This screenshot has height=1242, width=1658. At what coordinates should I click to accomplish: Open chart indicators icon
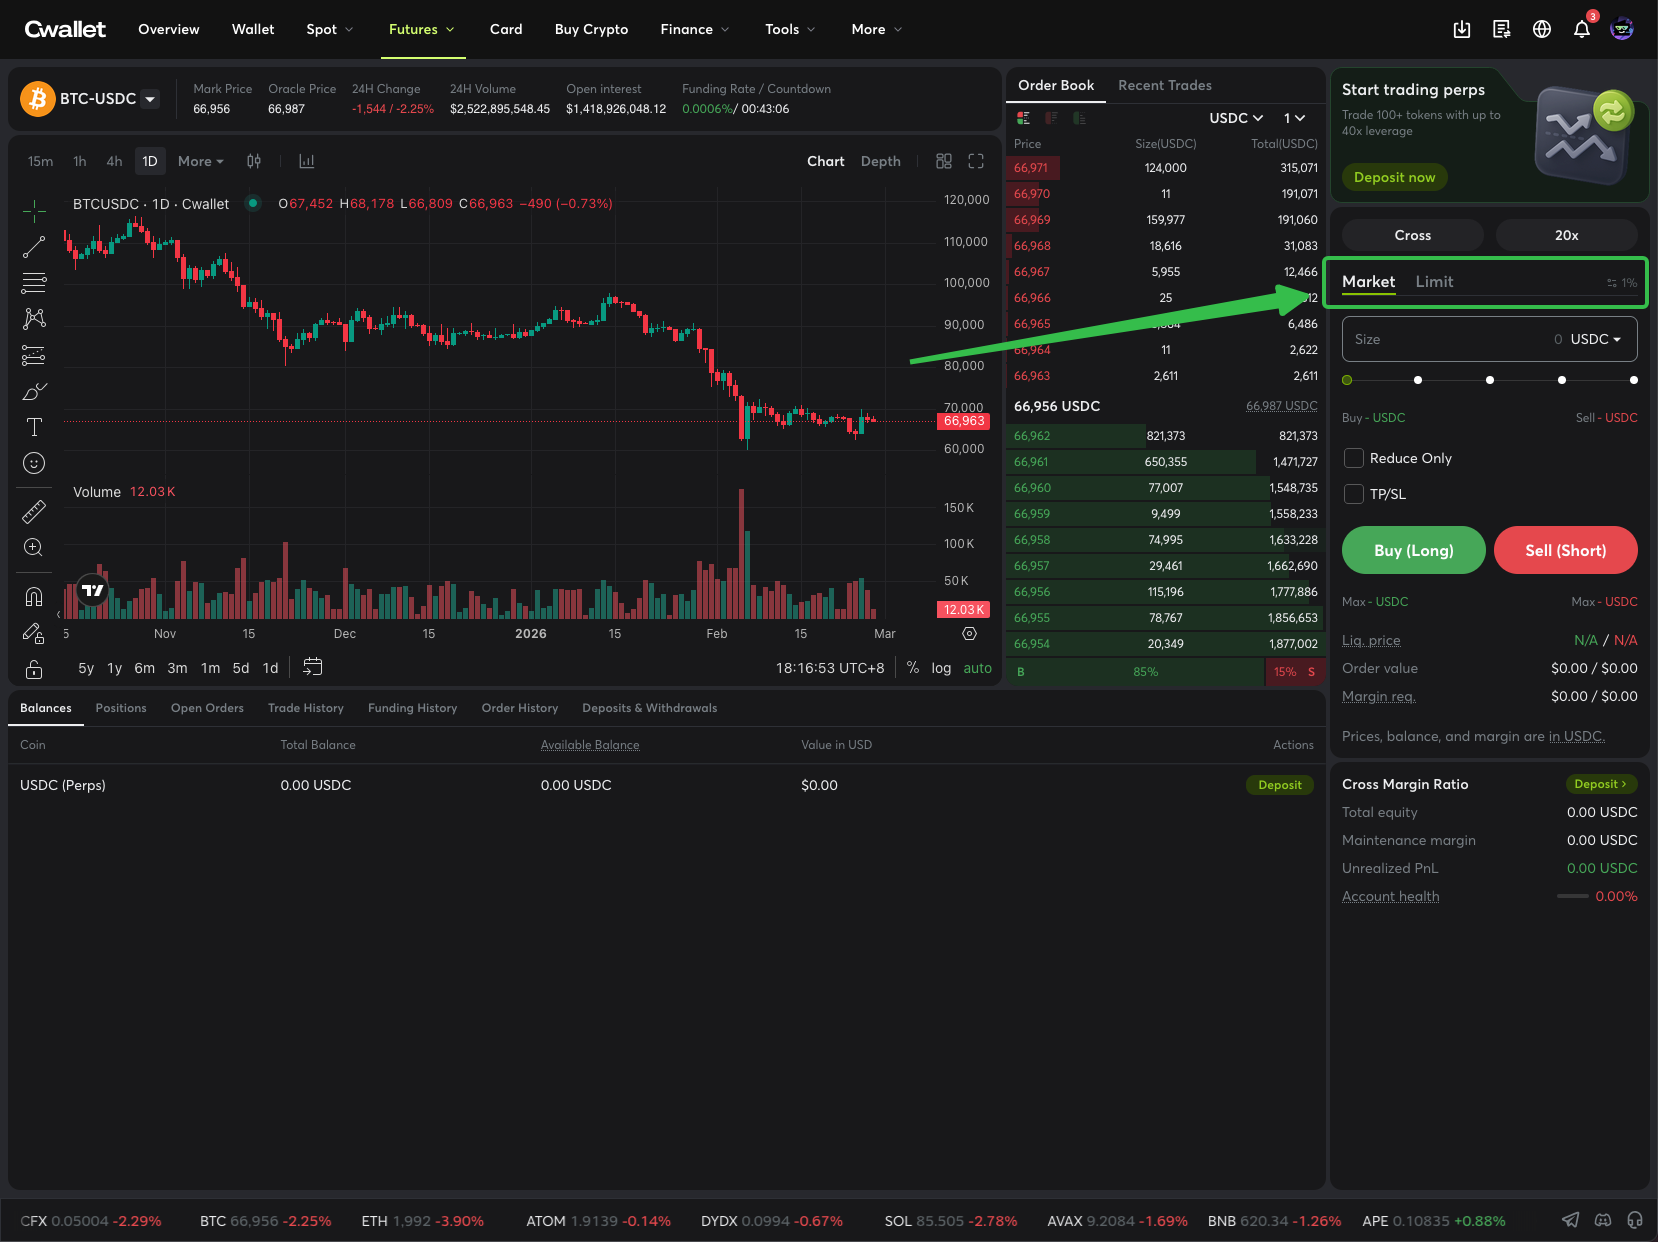tap(306, 161)
